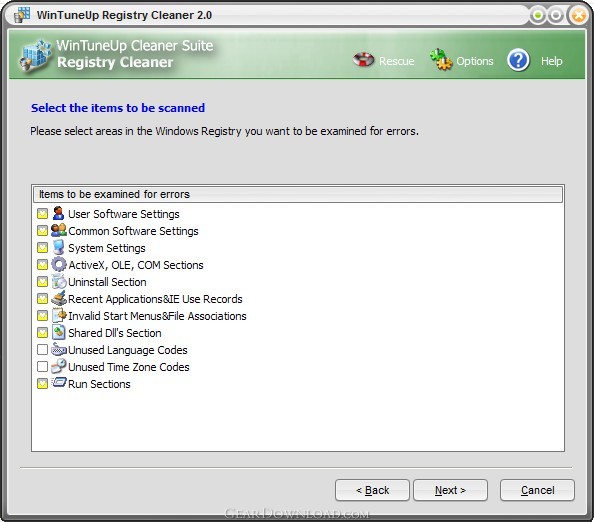The image size is (594, 522).
Task: Toggle ActiveX, OLE, COM Sections checkbox
Action: (x=42, y=265)
